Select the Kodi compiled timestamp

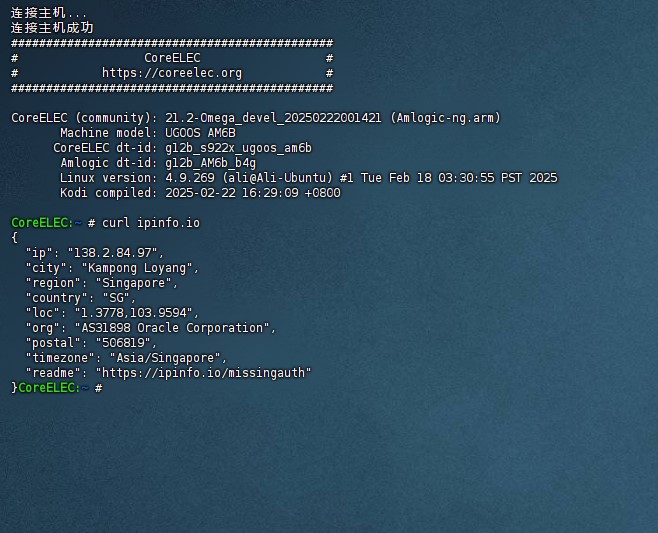(x=252, y=193)
